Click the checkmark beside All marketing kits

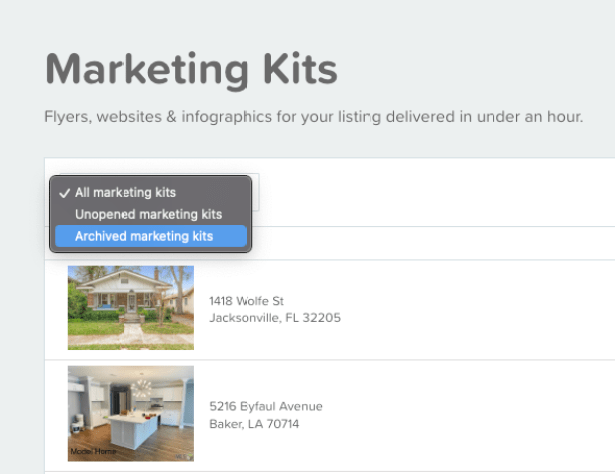(64, 193)
